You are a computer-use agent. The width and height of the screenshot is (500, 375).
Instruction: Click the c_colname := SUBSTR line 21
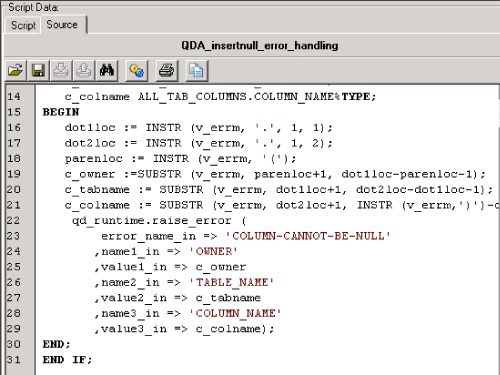tap(282, 205)
